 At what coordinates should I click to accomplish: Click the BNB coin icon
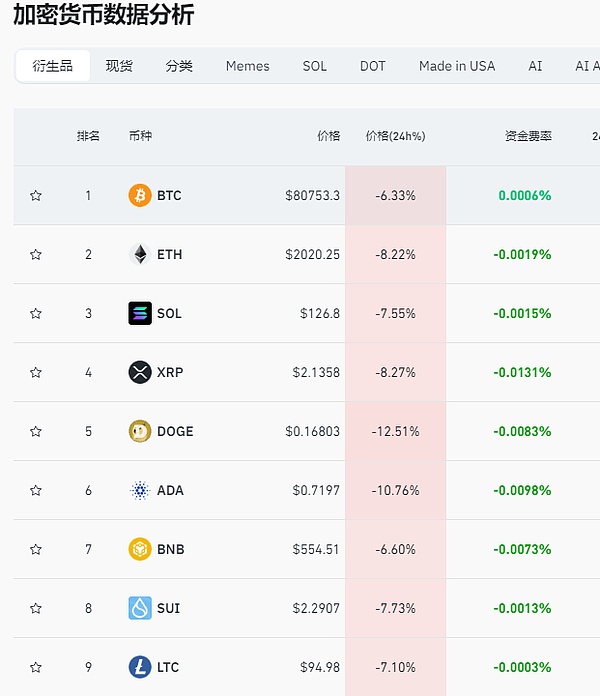coord(140,549)
